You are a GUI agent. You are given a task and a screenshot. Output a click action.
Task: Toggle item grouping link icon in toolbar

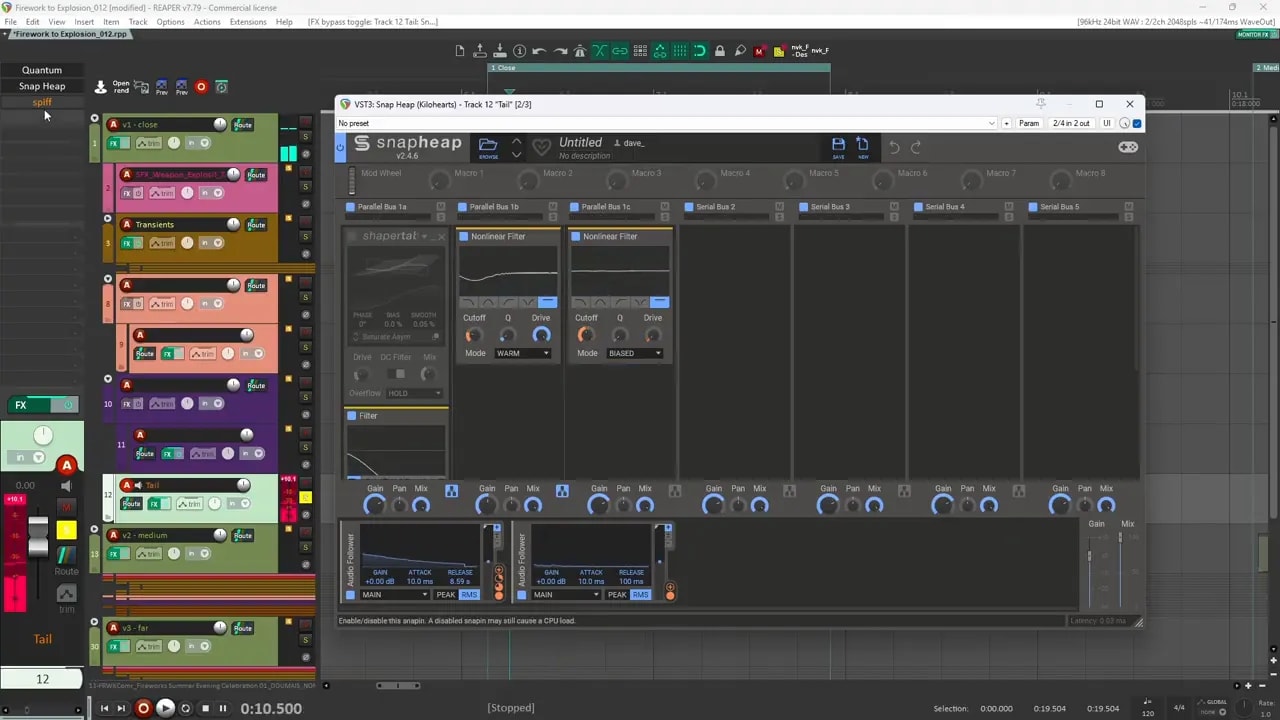pos(620,51)
